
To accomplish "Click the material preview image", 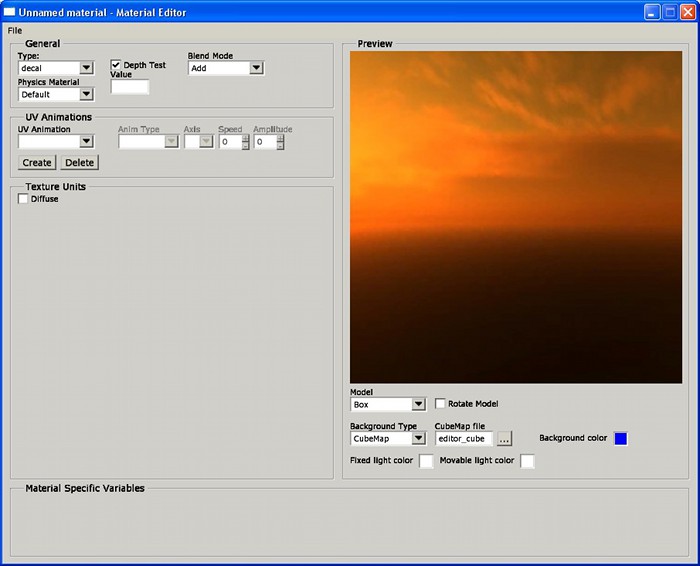I will click(x=516, y=217).
